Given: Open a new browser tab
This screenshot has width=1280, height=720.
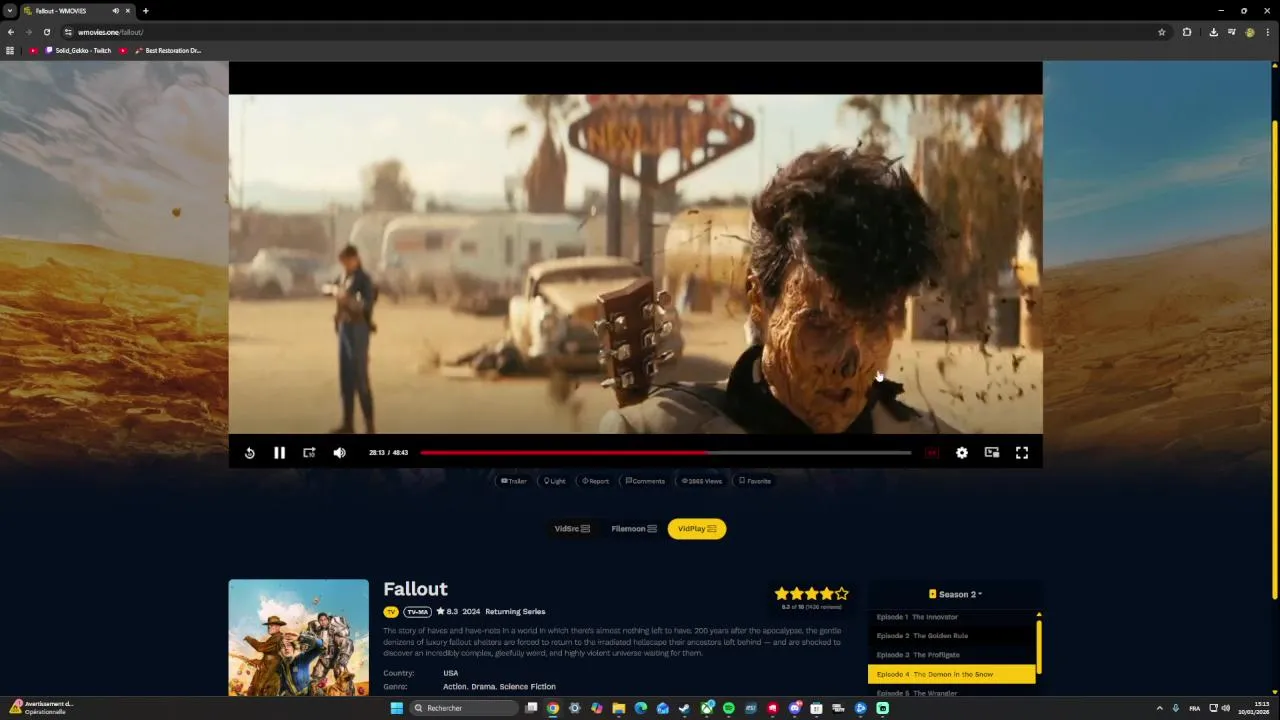Looking at the screenshot, I should [x=145, y=11].
